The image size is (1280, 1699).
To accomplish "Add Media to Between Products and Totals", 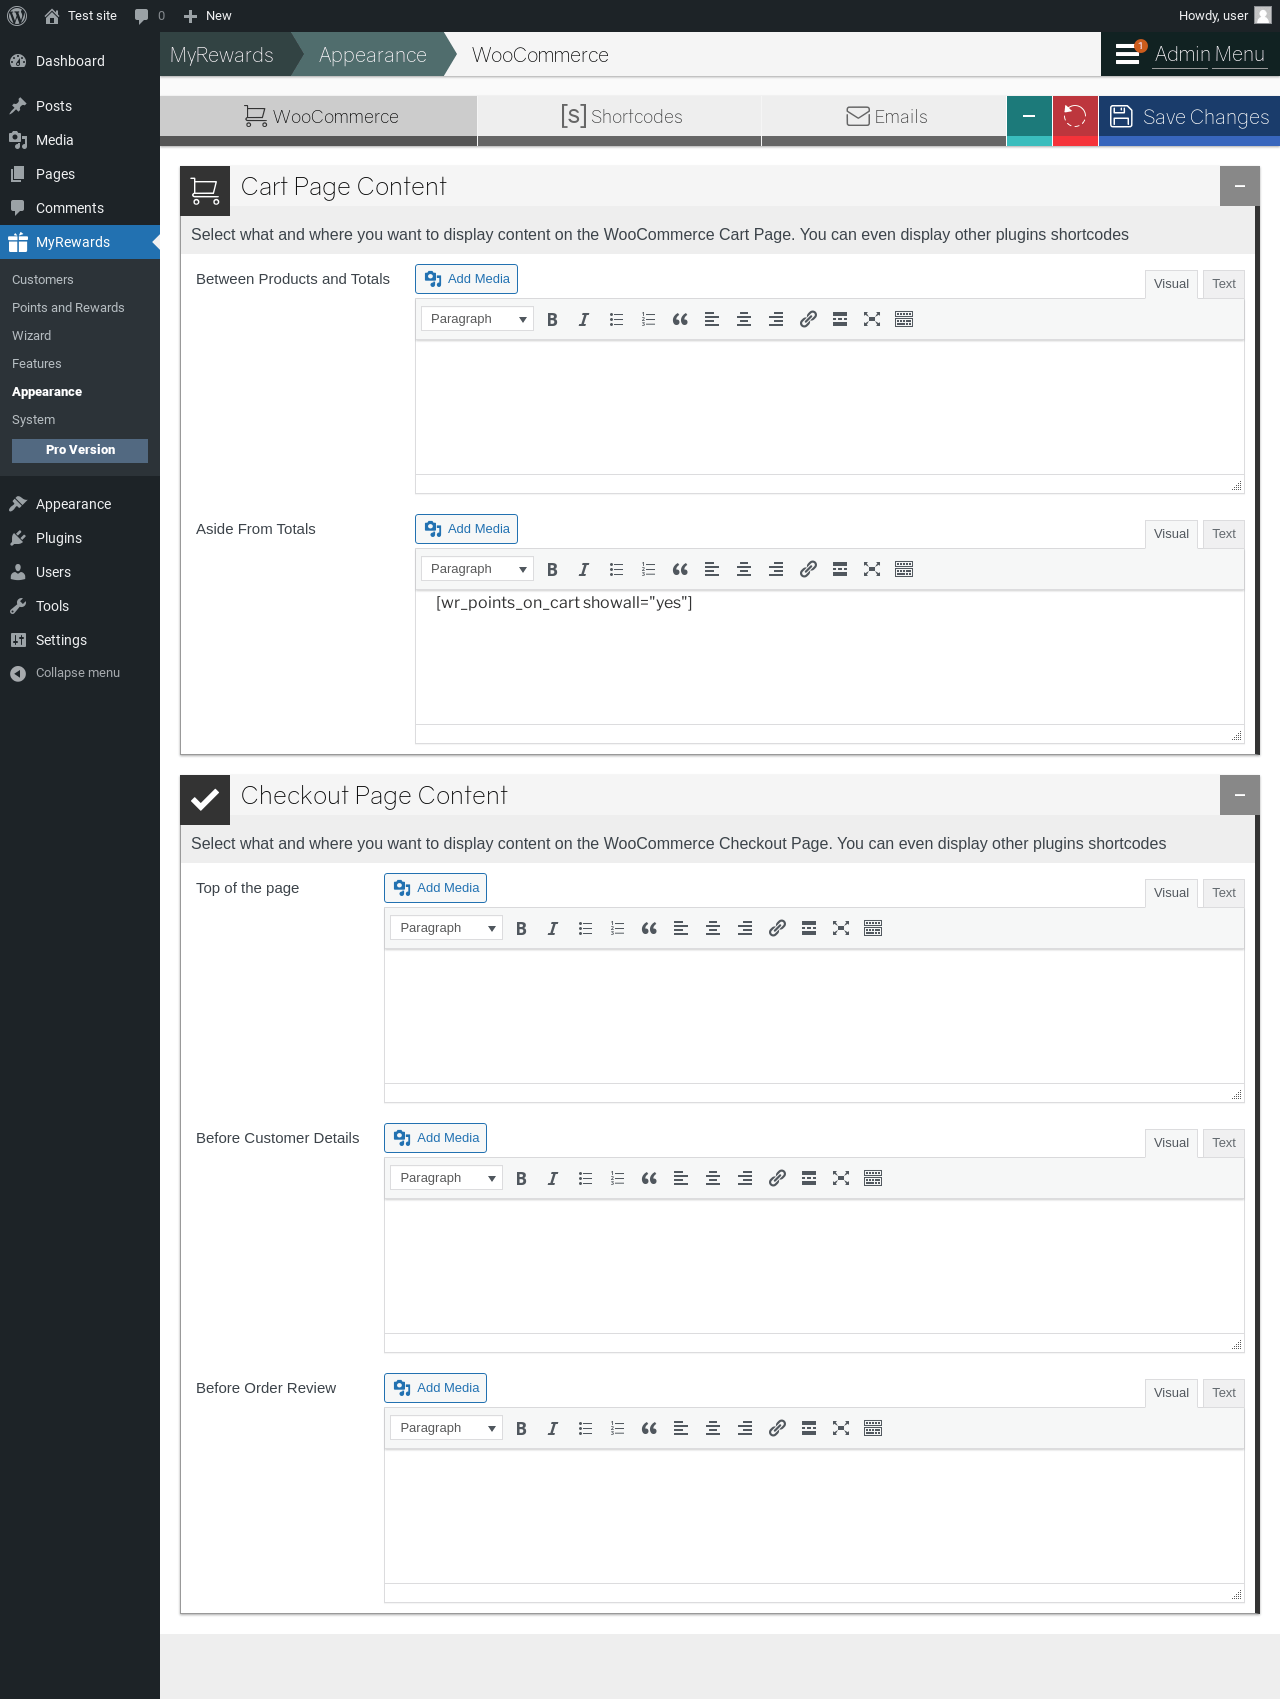I will (466, 279).
